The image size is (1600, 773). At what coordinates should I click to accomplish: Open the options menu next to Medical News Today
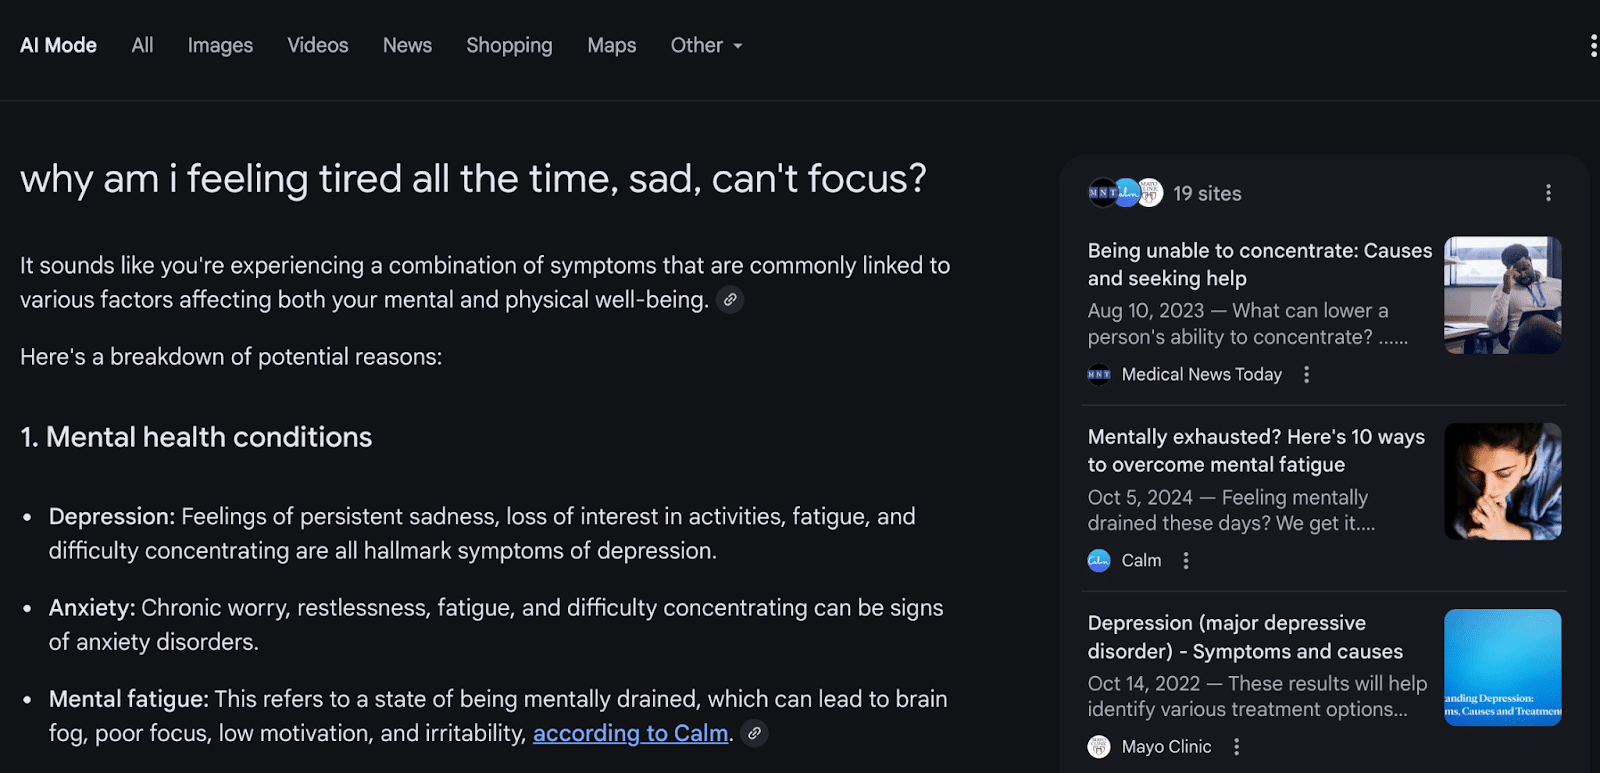(x=1306, y=375)
